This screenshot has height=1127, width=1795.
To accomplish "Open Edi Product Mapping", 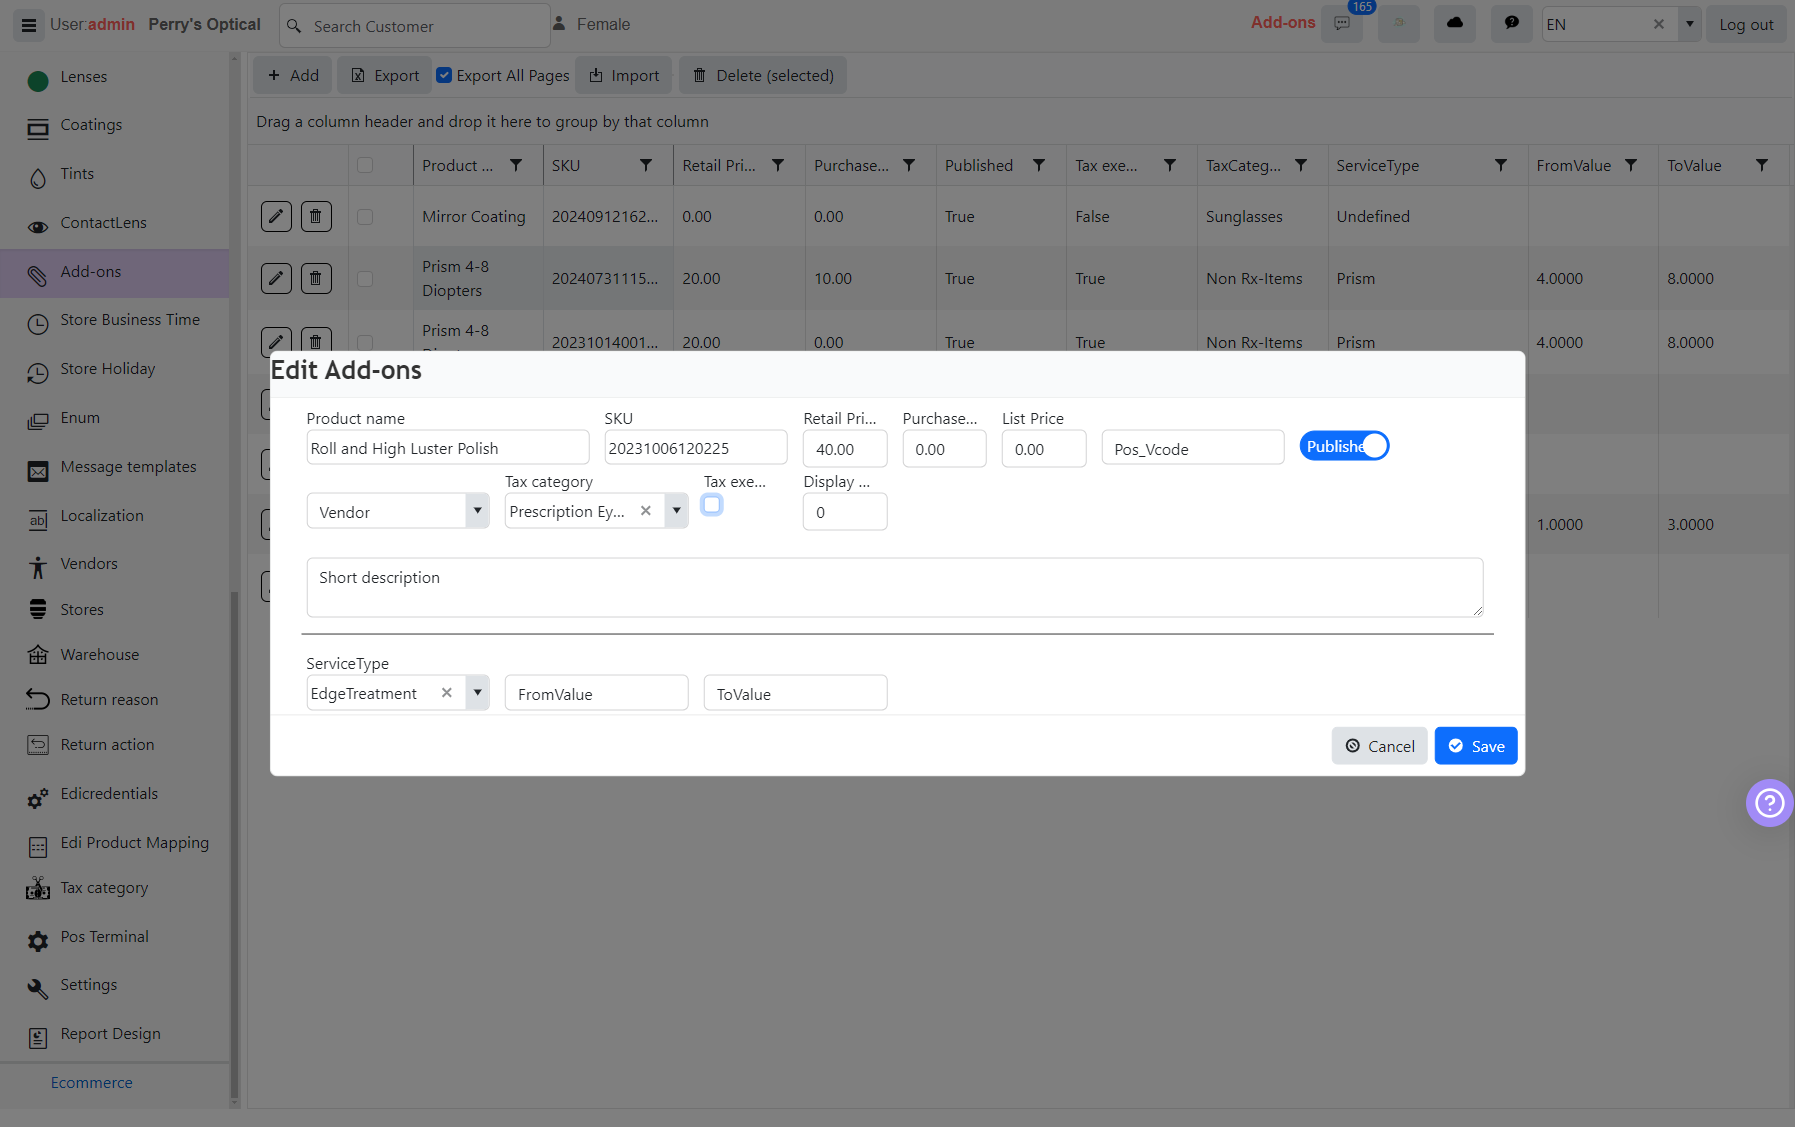I will click(x=135, y=843).
